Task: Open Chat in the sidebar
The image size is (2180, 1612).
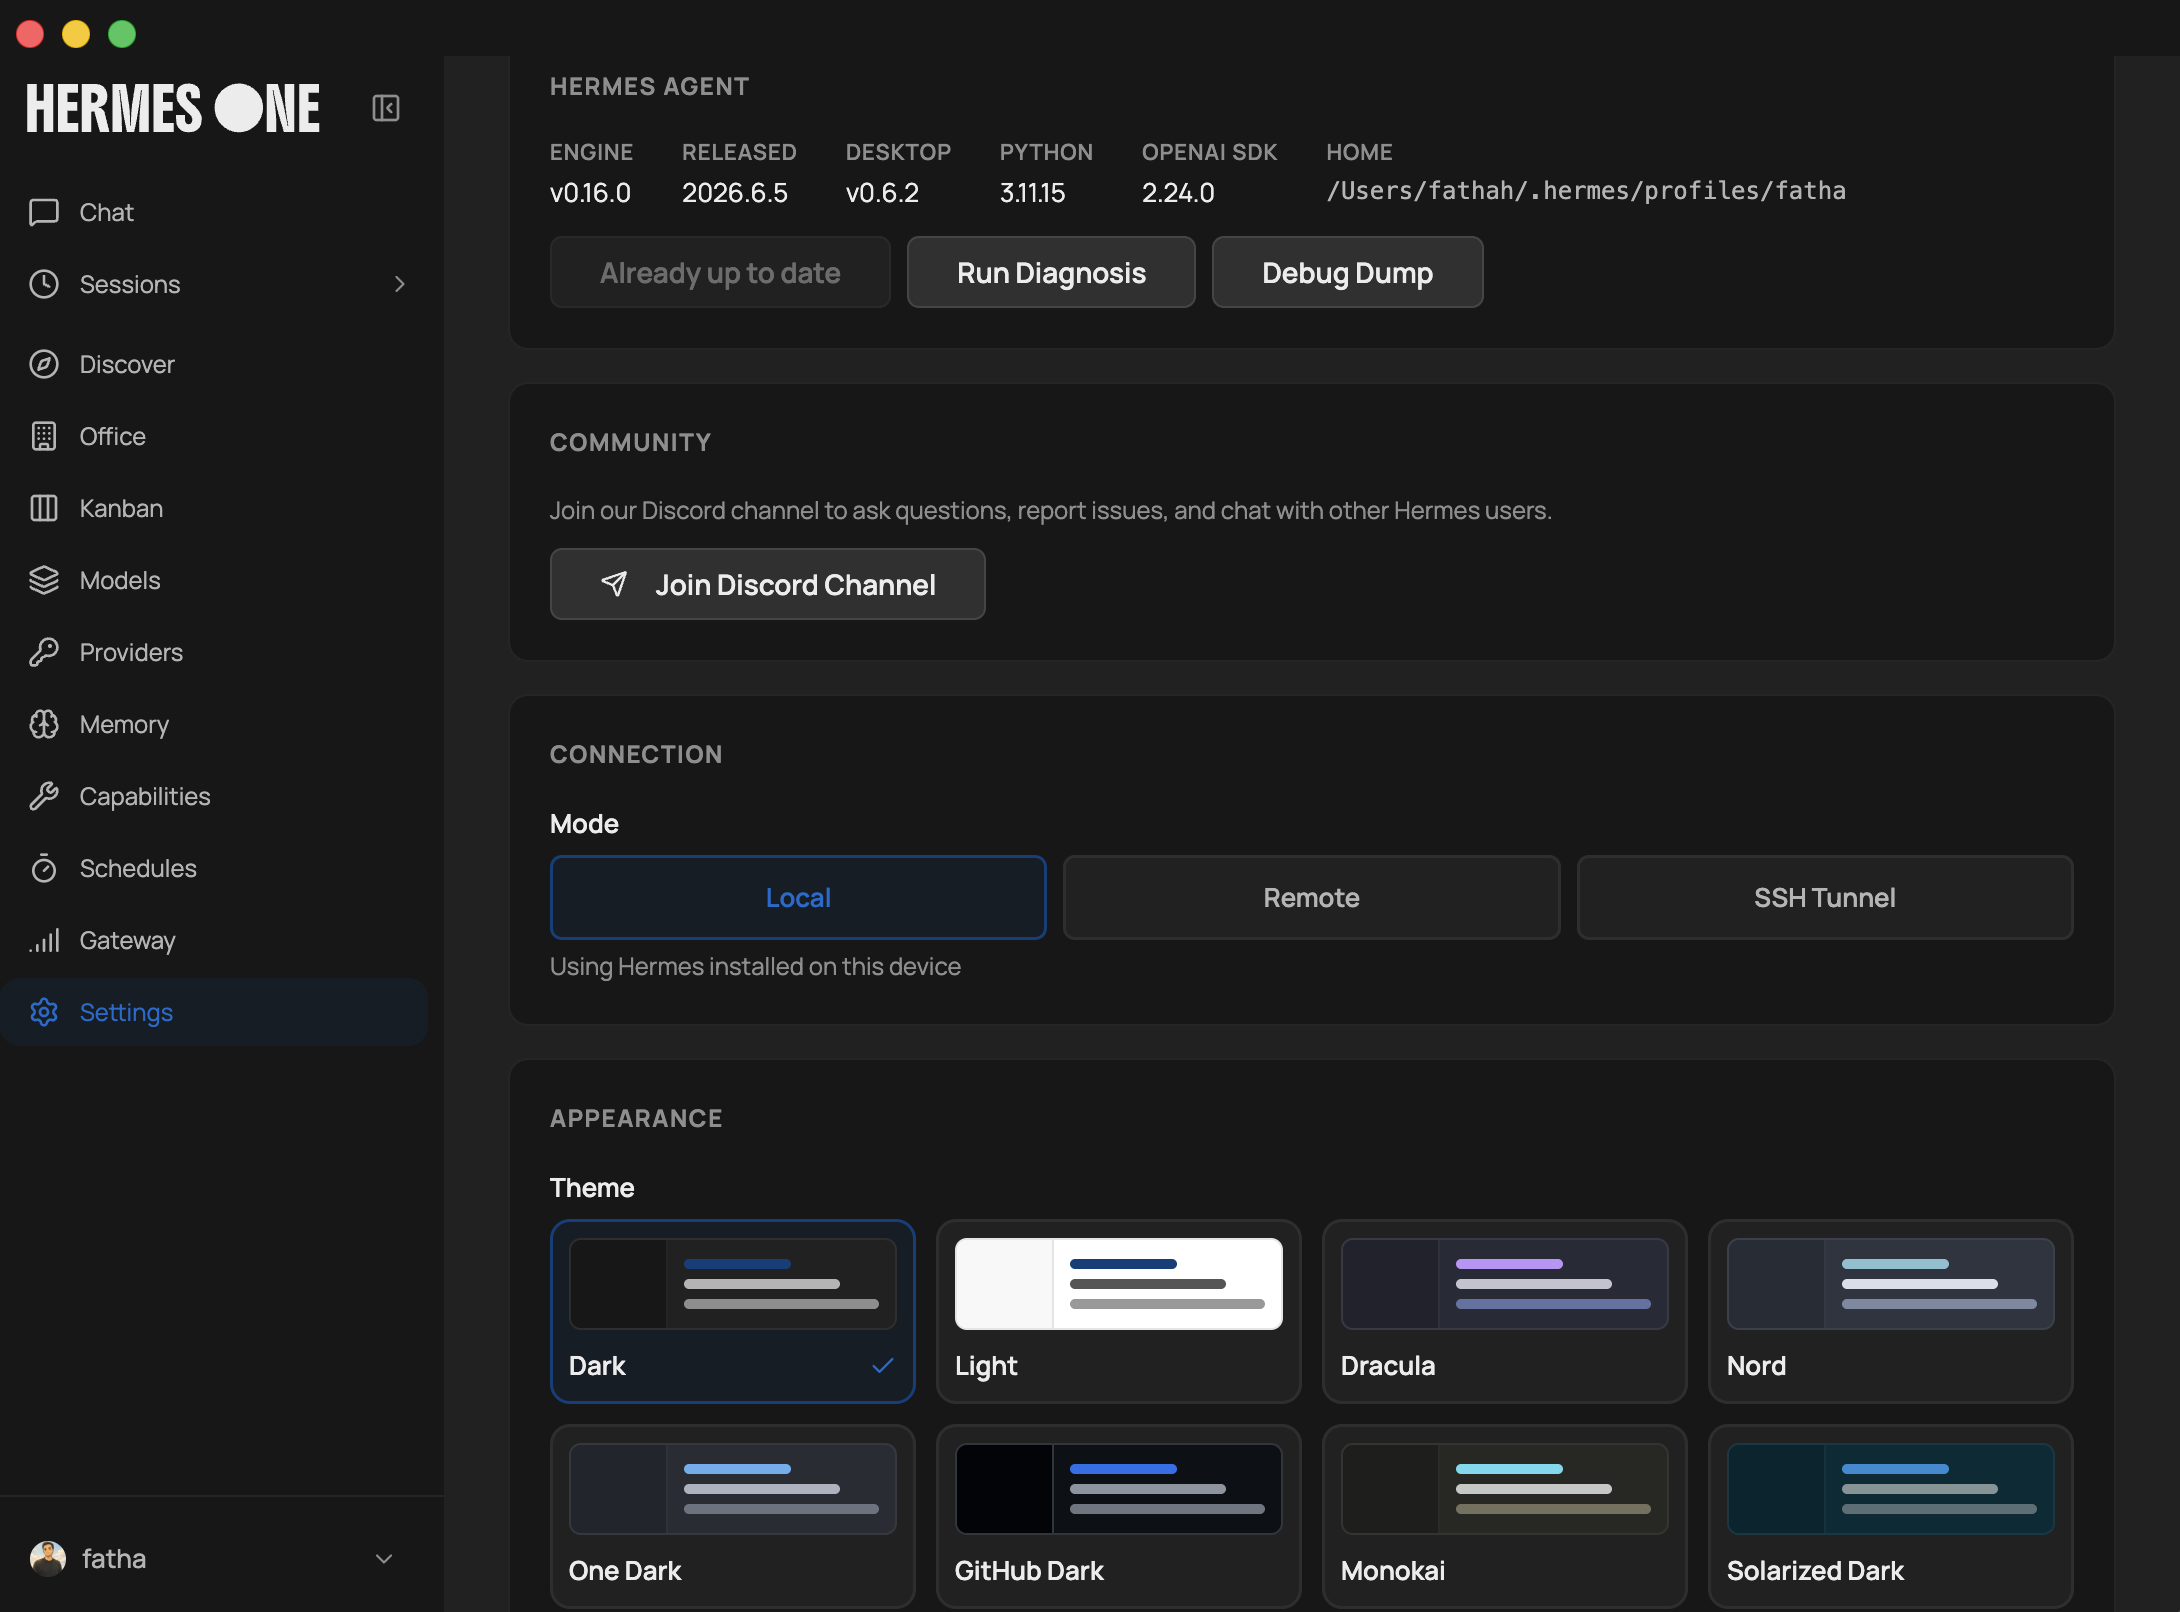Action: pos(214,212)
